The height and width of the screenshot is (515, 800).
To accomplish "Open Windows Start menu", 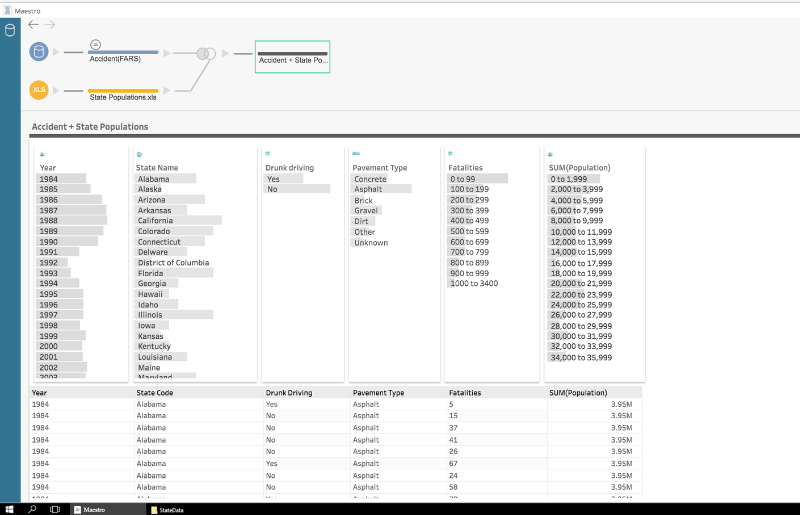I will (9, 509).
